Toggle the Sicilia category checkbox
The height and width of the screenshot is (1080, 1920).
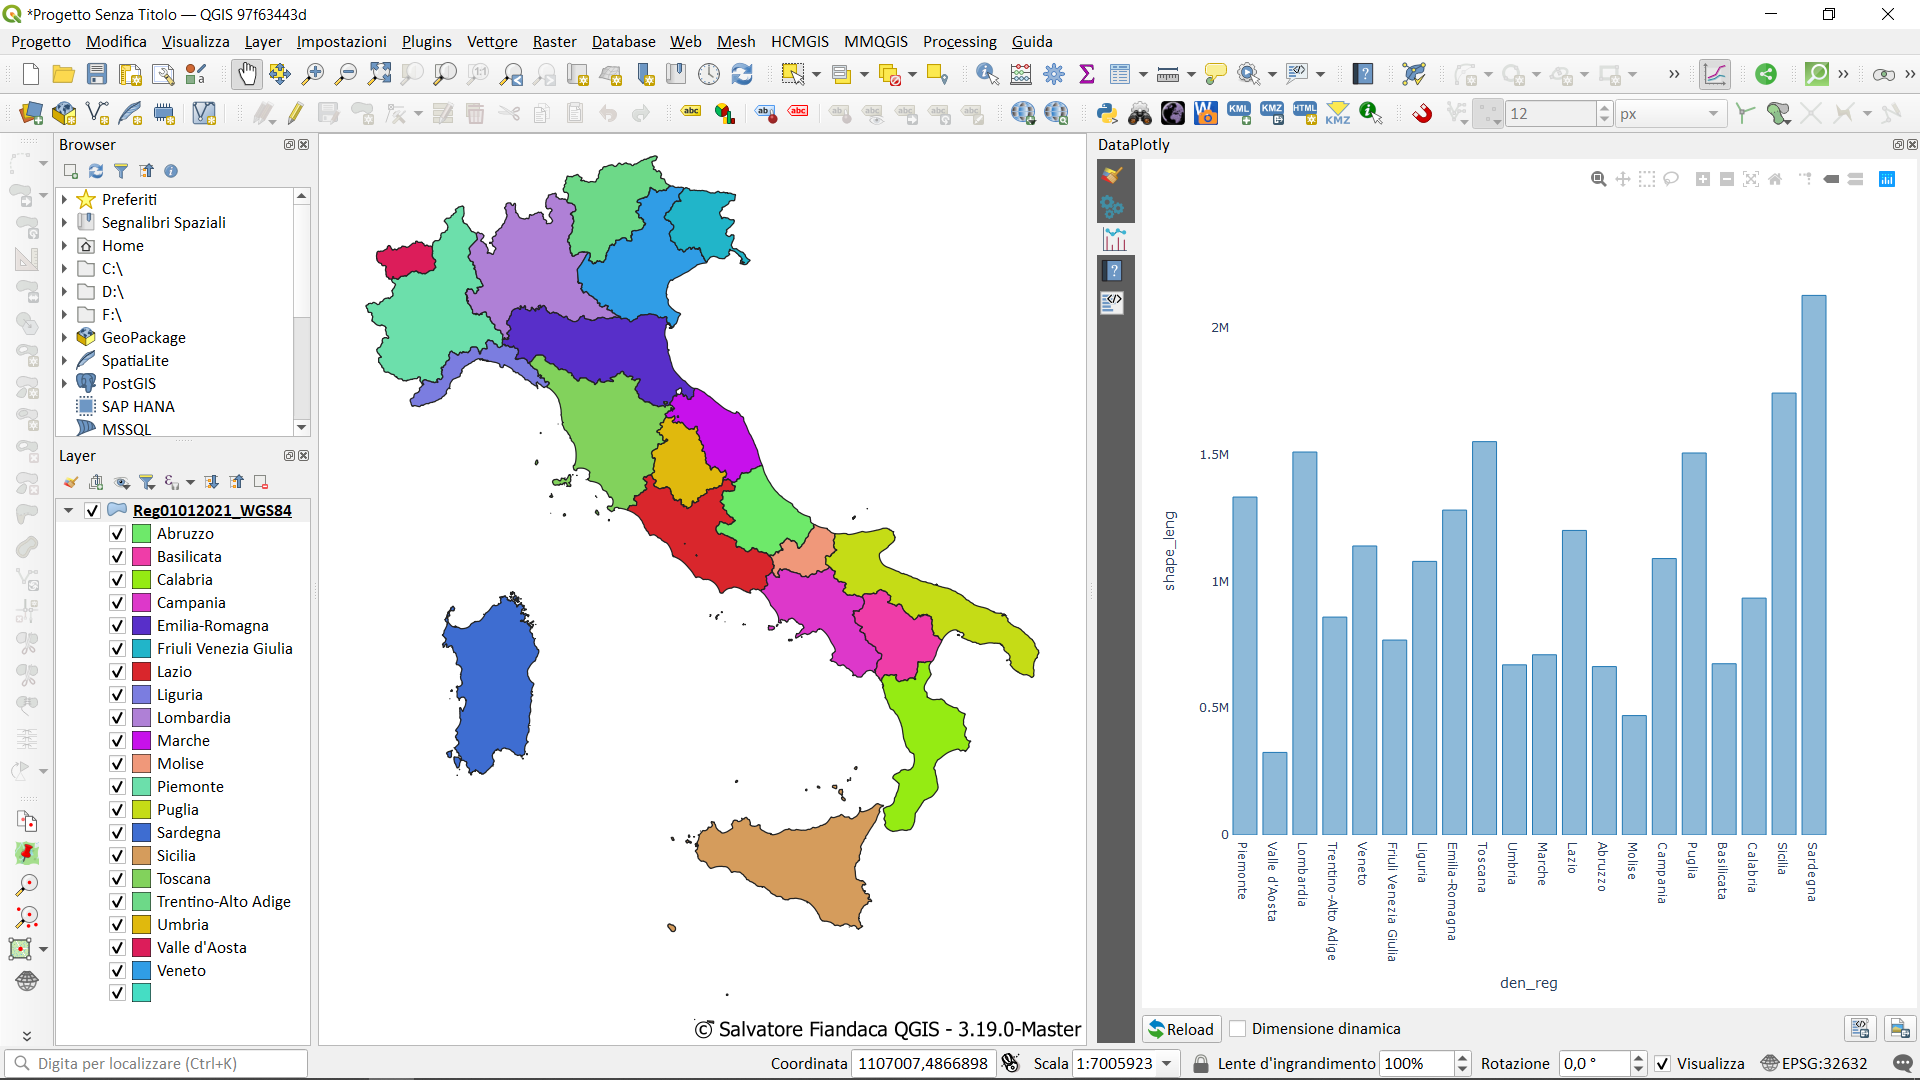117,856
